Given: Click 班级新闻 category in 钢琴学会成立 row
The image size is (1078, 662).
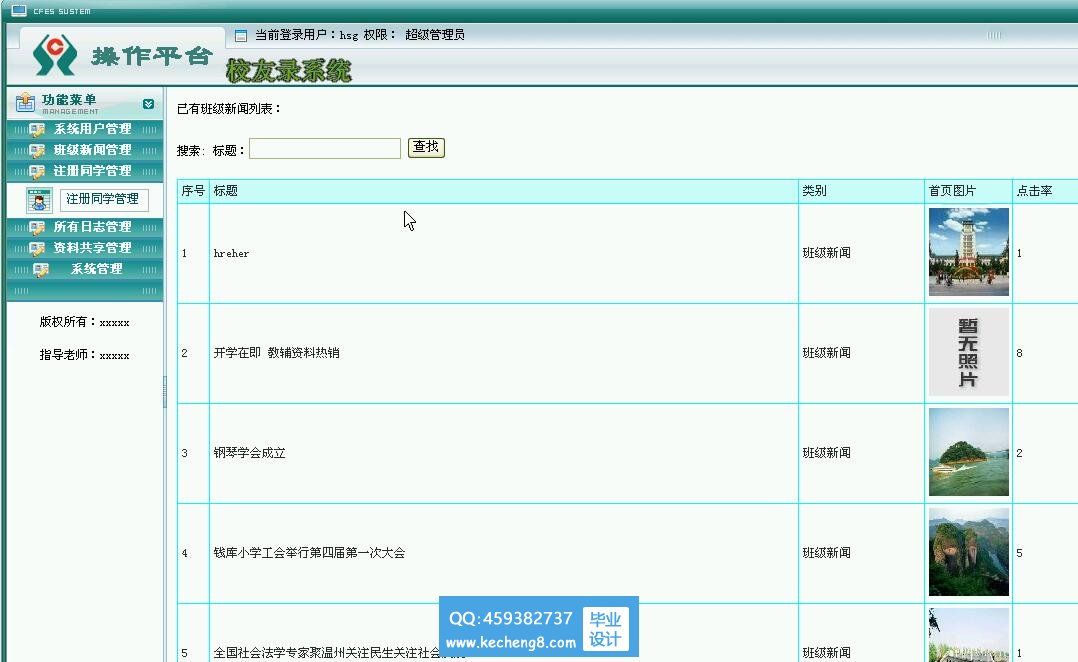Looking at the screenshot, I should point(826,453).
